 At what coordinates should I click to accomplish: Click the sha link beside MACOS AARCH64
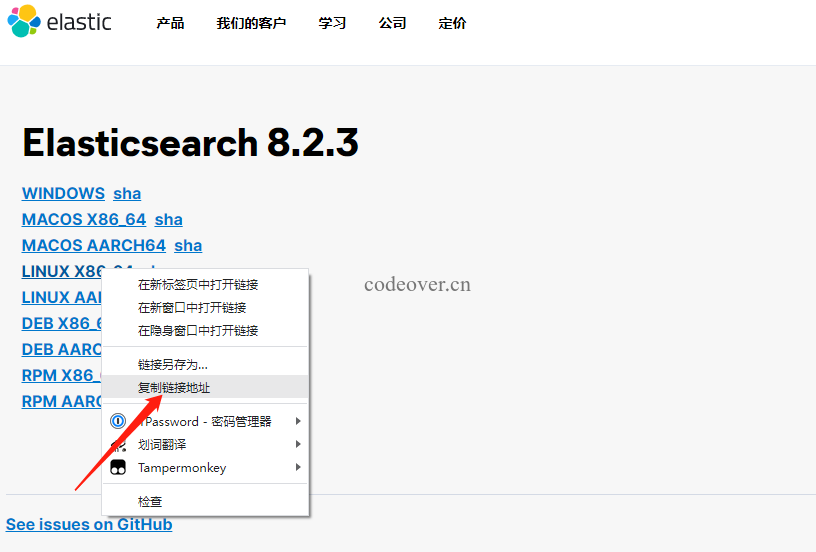click(x=188, y=245)
